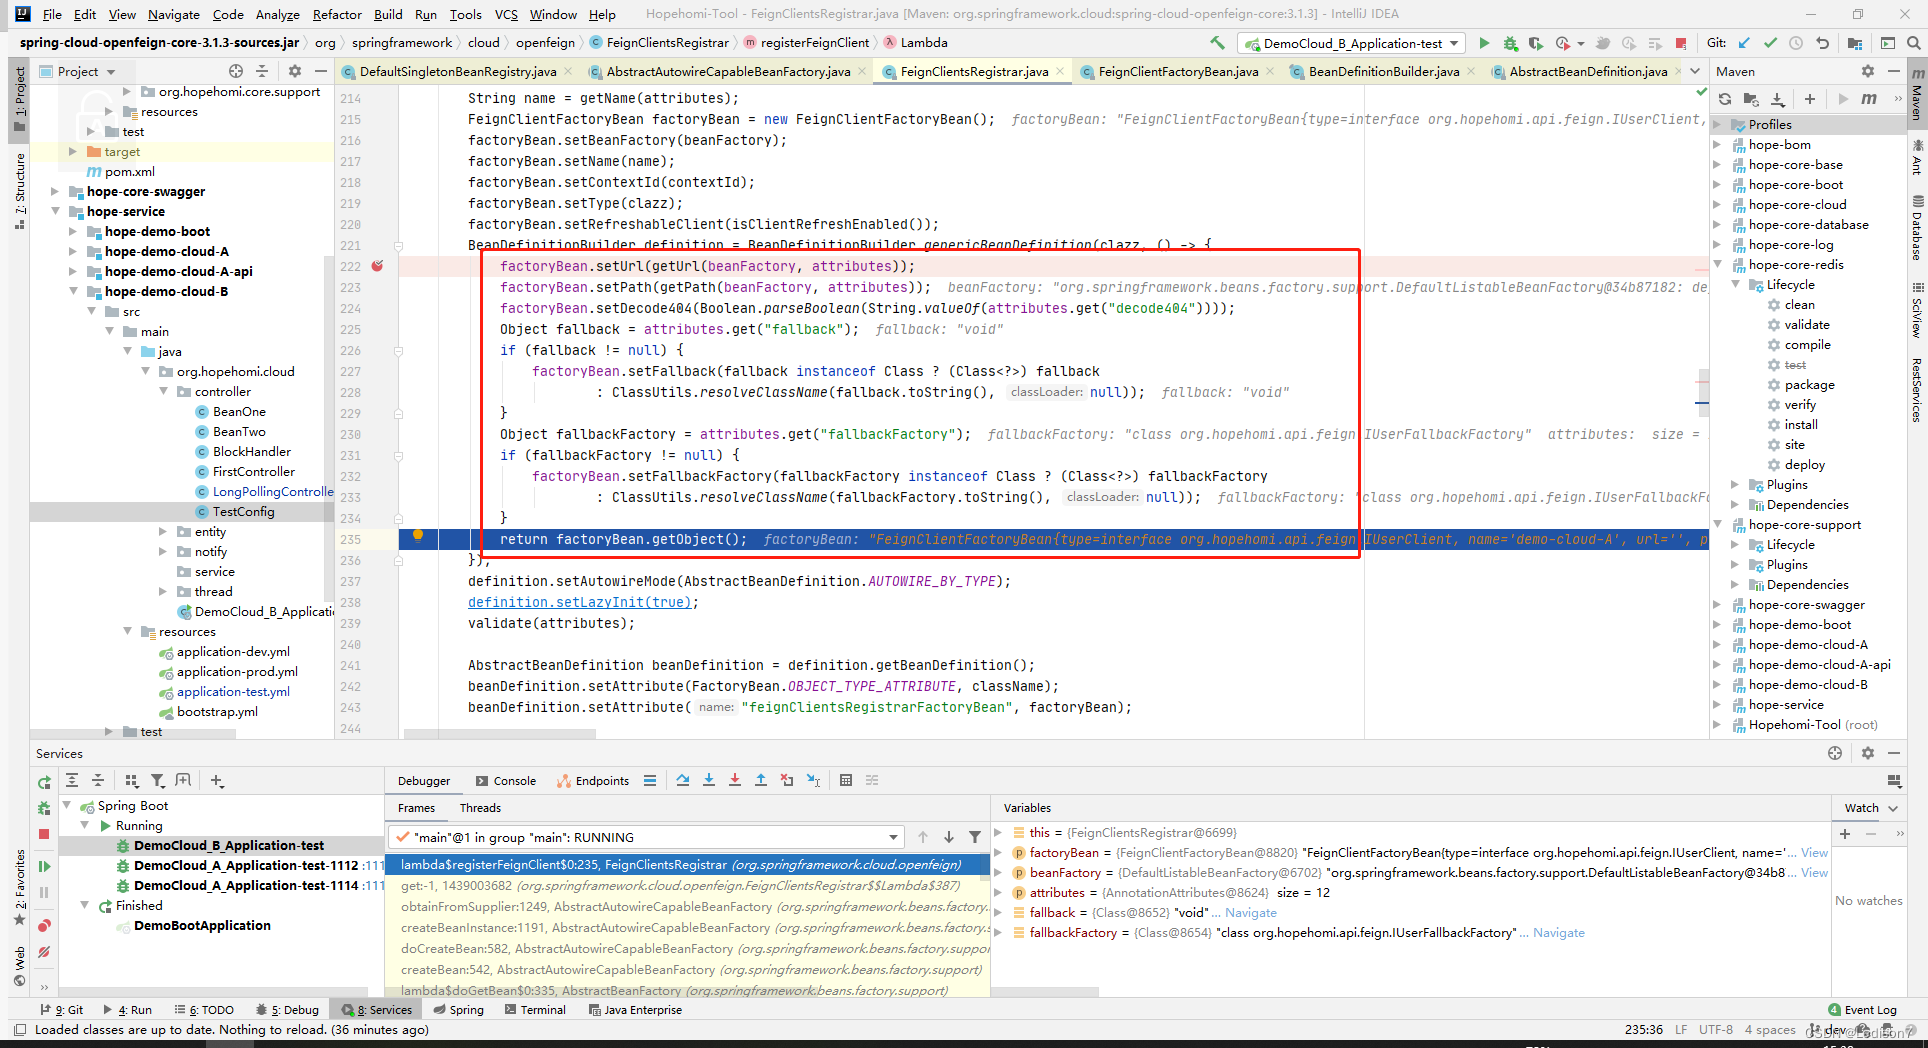Image resolution: width=1928 pixels, height=1048 pixels.
Task: Show hidden editor tabs dropdown chevron
Action: point(1694,71)
